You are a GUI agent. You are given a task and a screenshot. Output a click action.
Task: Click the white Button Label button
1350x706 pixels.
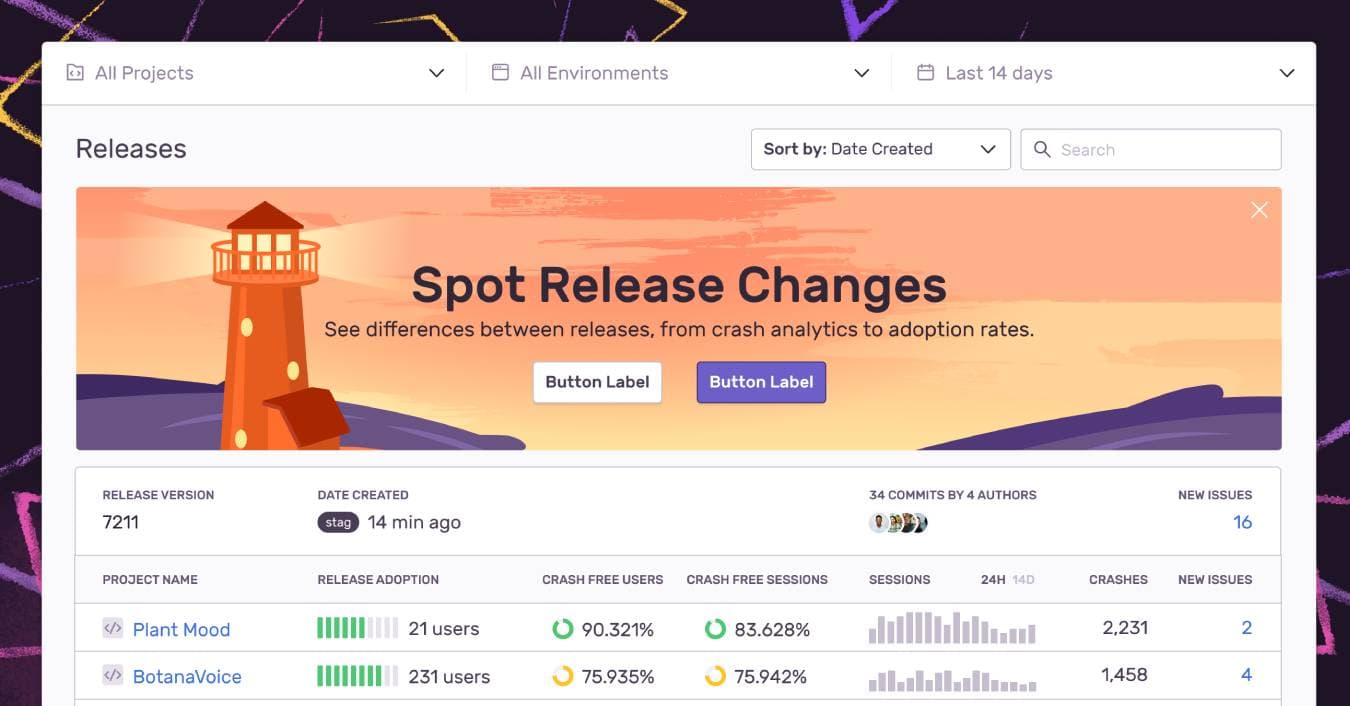pos(597,382)
